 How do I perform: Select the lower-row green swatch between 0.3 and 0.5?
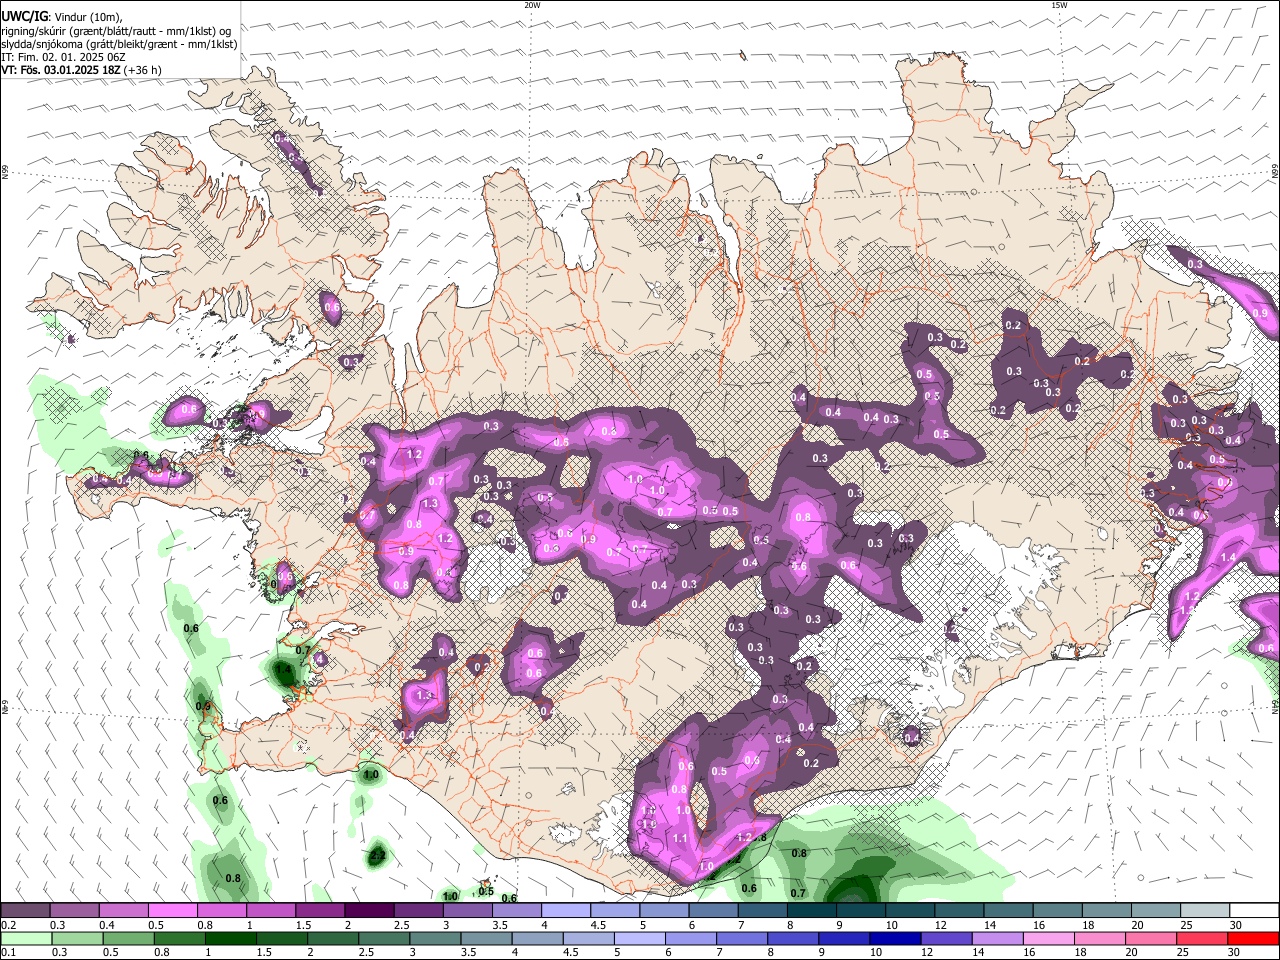click(x=78, y=938)
